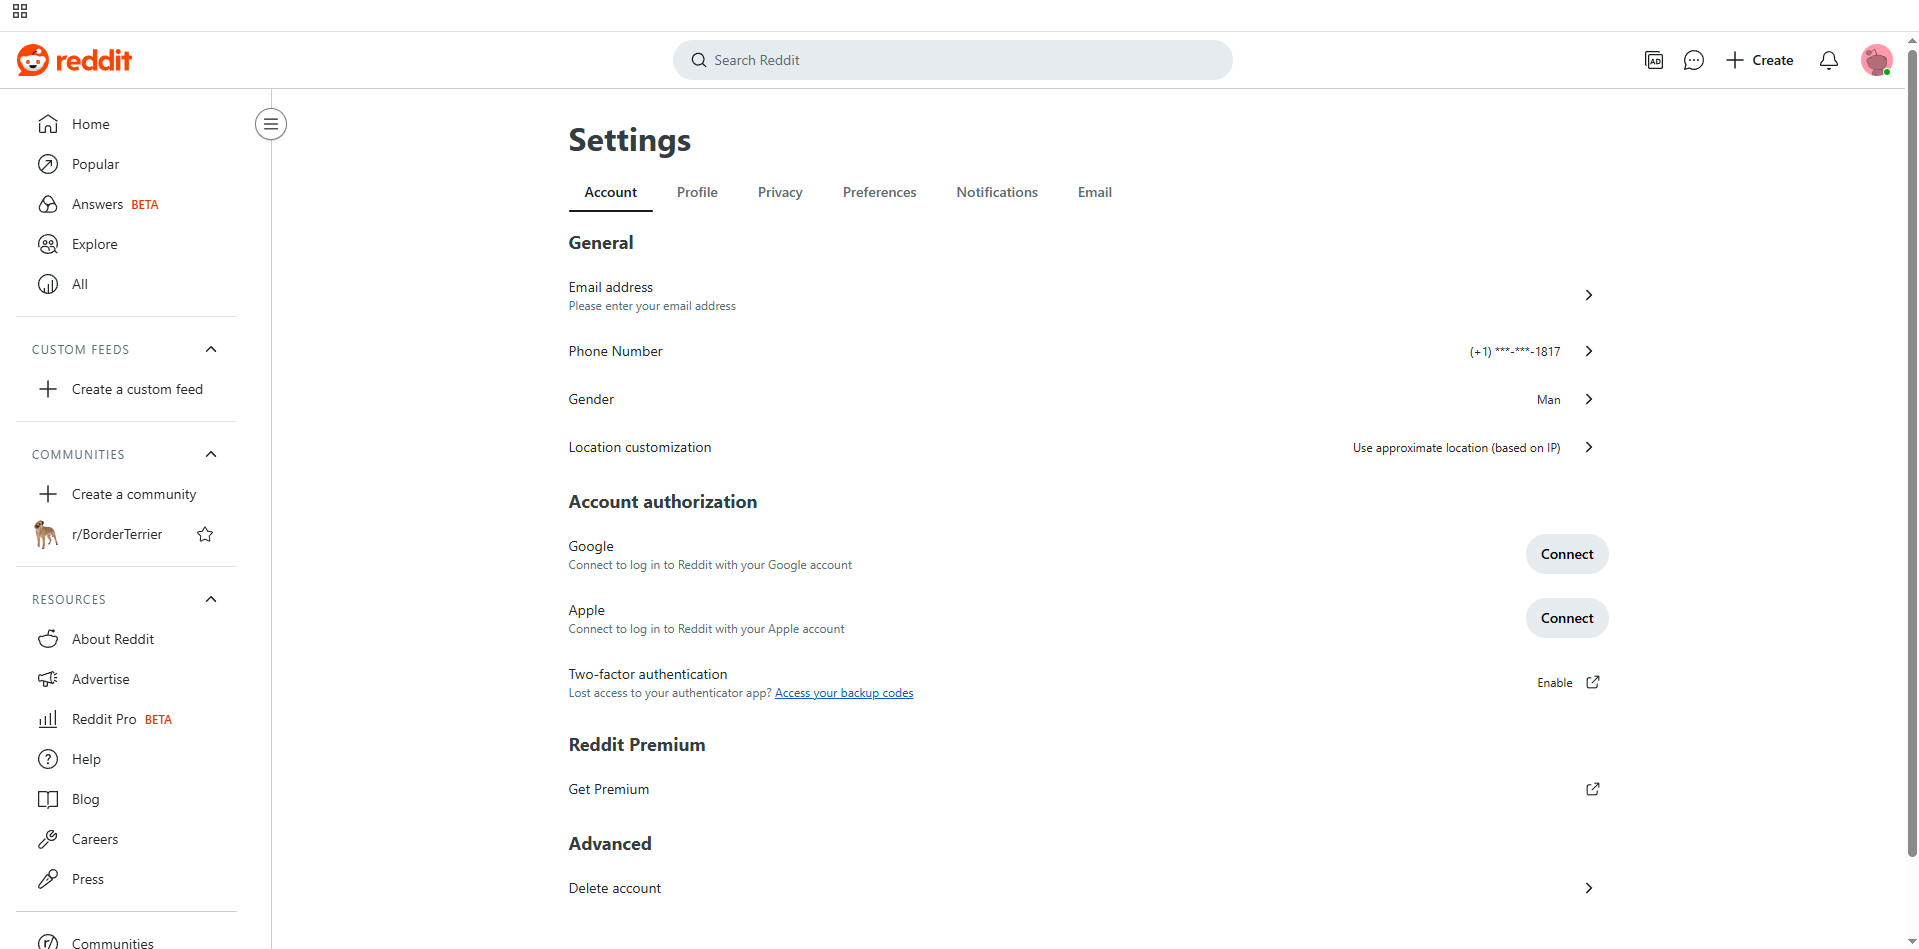Screen dimensions: 1919x949
Task: Open the two-factor Enable external link icon
Action: pyautogui.click(x=1593, y=682)
